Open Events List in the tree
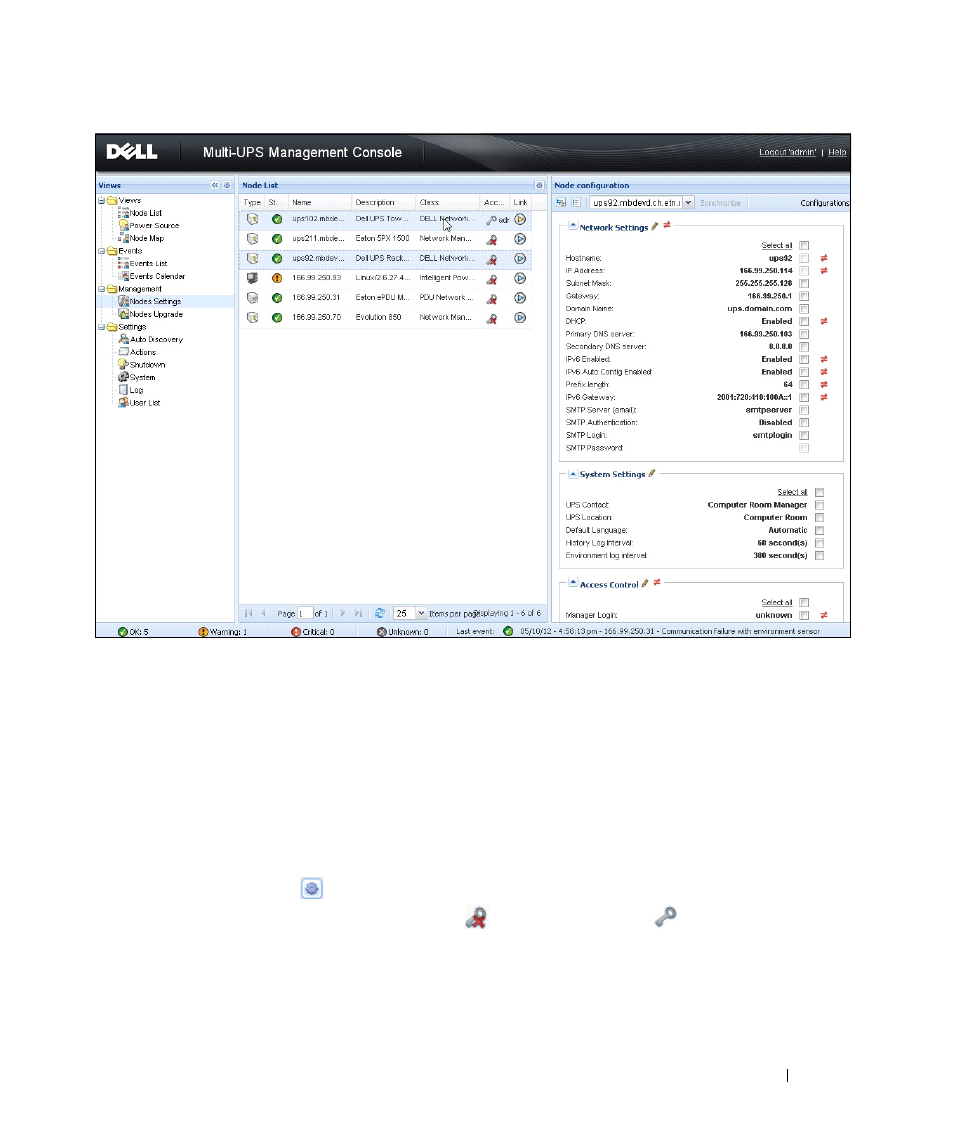This screenshot has height=1145, width=954. (148, 264)
